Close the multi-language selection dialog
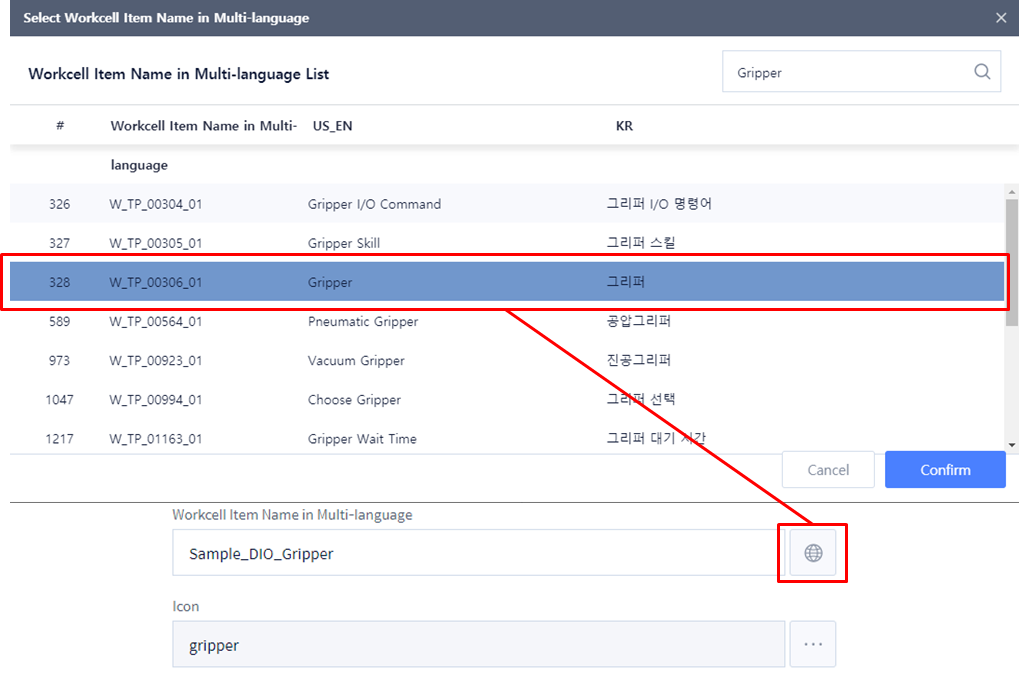The width and height of the screenshot is (1019, 682). coord(1001,18)
